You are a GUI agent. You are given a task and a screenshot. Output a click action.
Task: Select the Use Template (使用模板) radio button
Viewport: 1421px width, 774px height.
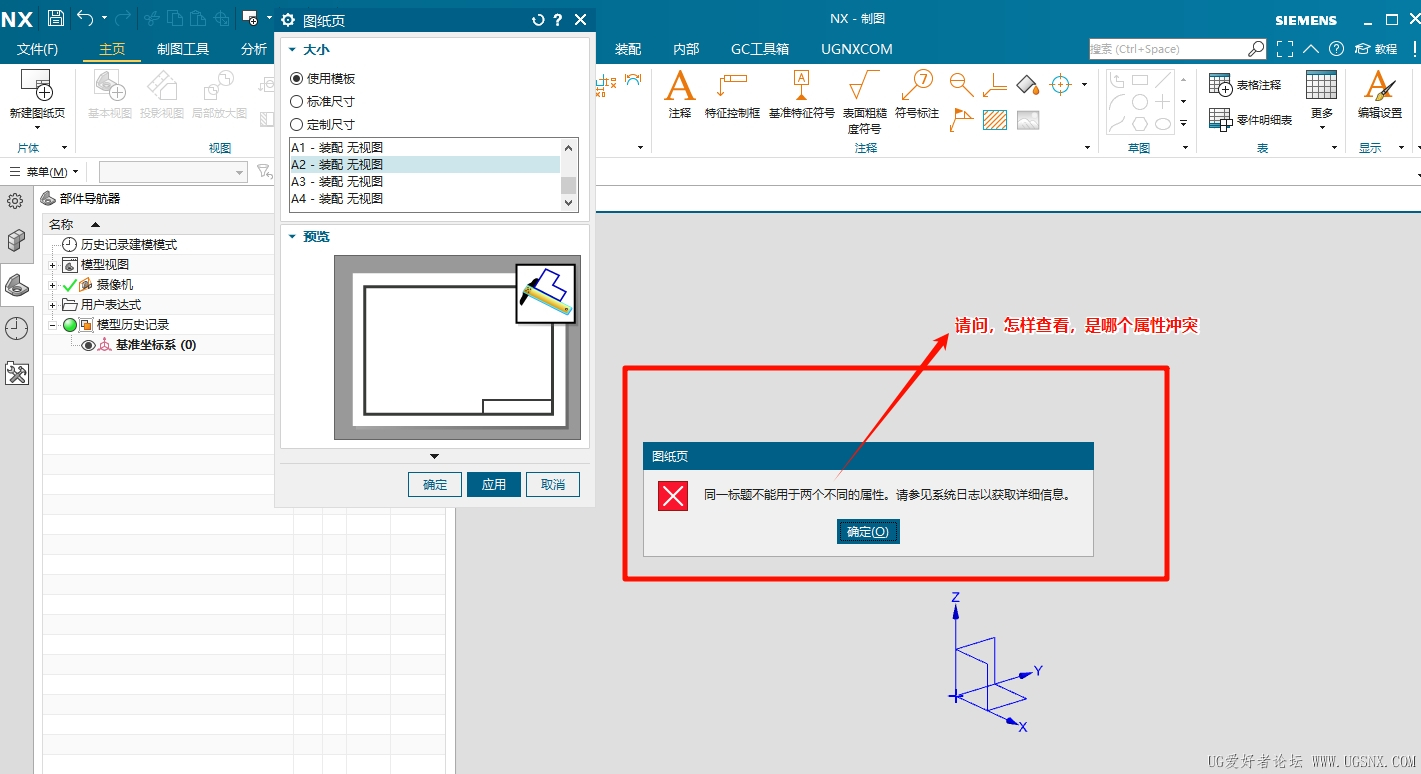(296, 78)
